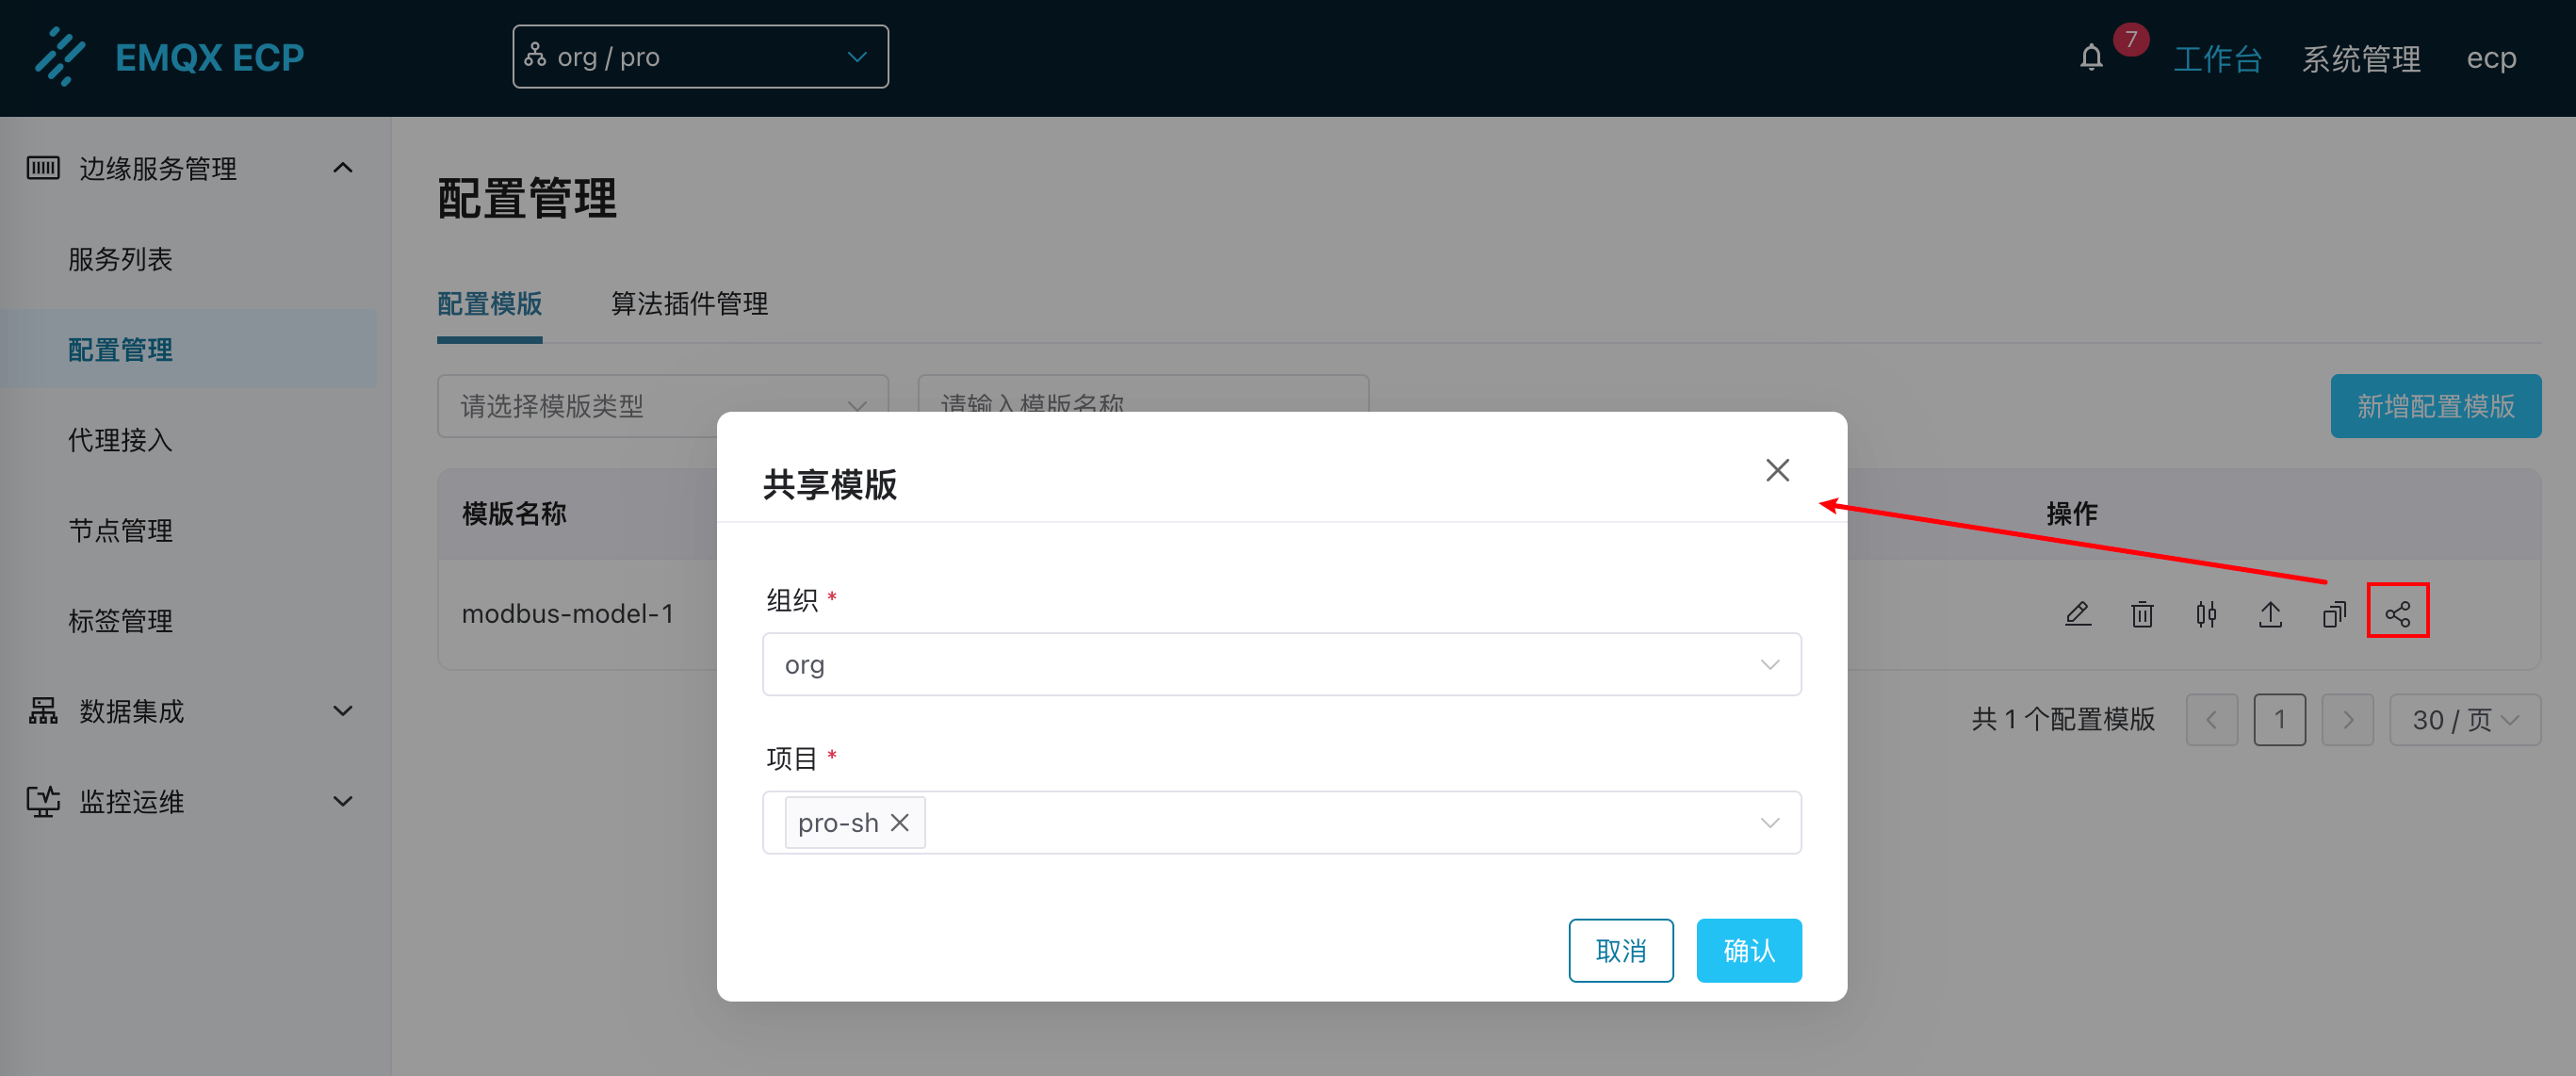Close the 共享模版 dialog
Screen dimensions: 2576x1076
(1777, 470)
